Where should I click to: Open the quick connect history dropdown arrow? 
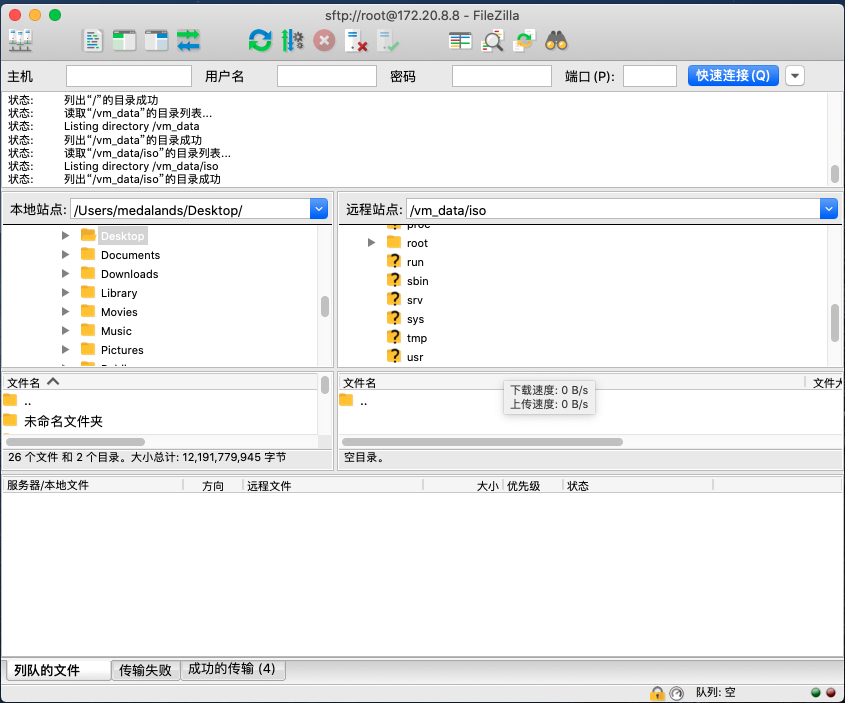795,76
